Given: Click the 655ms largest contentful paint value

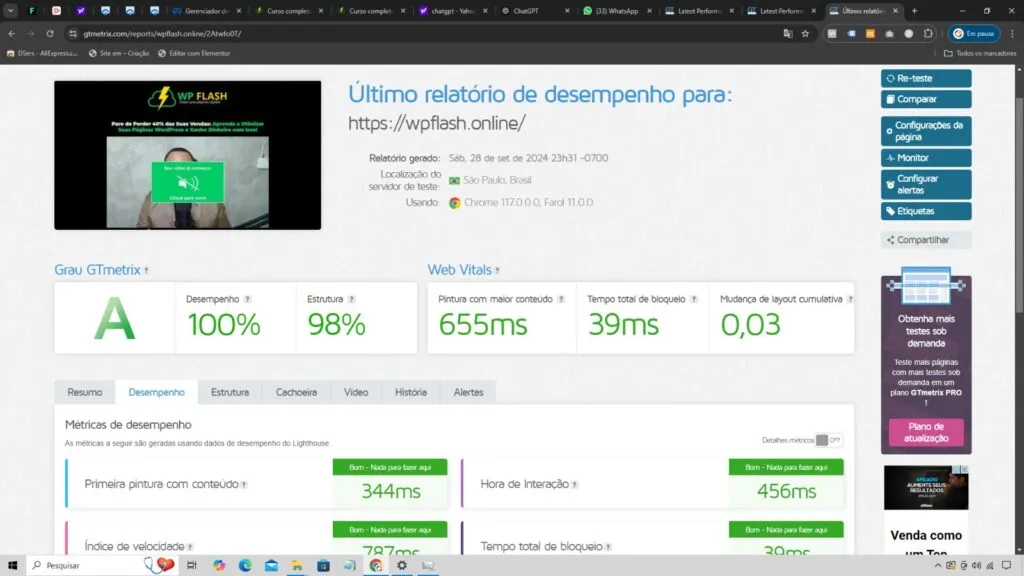Looking at the screenshot, I should pyautogui.click(x=483, y=325).
